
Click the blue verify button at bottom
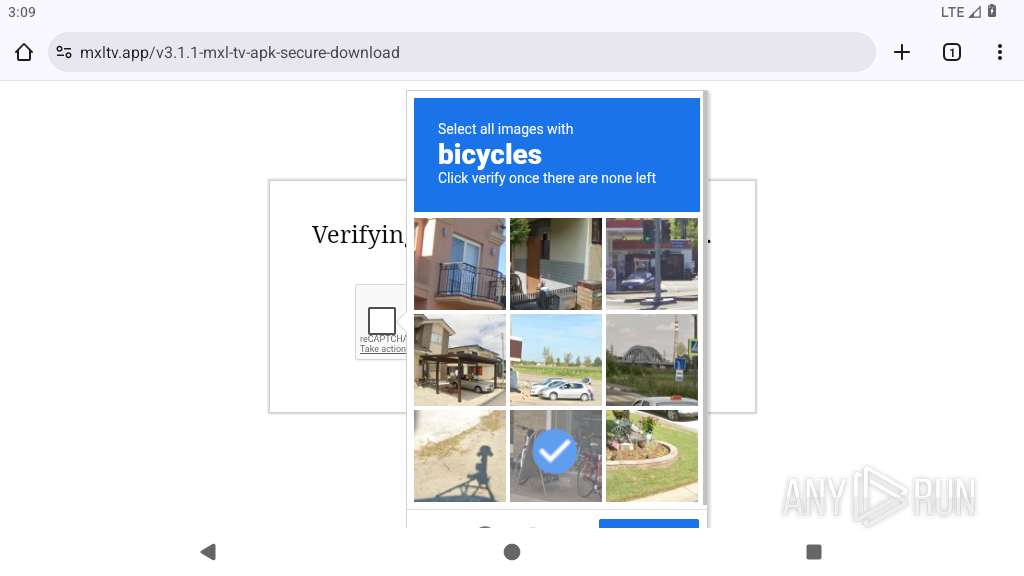[x=649, y=524]
